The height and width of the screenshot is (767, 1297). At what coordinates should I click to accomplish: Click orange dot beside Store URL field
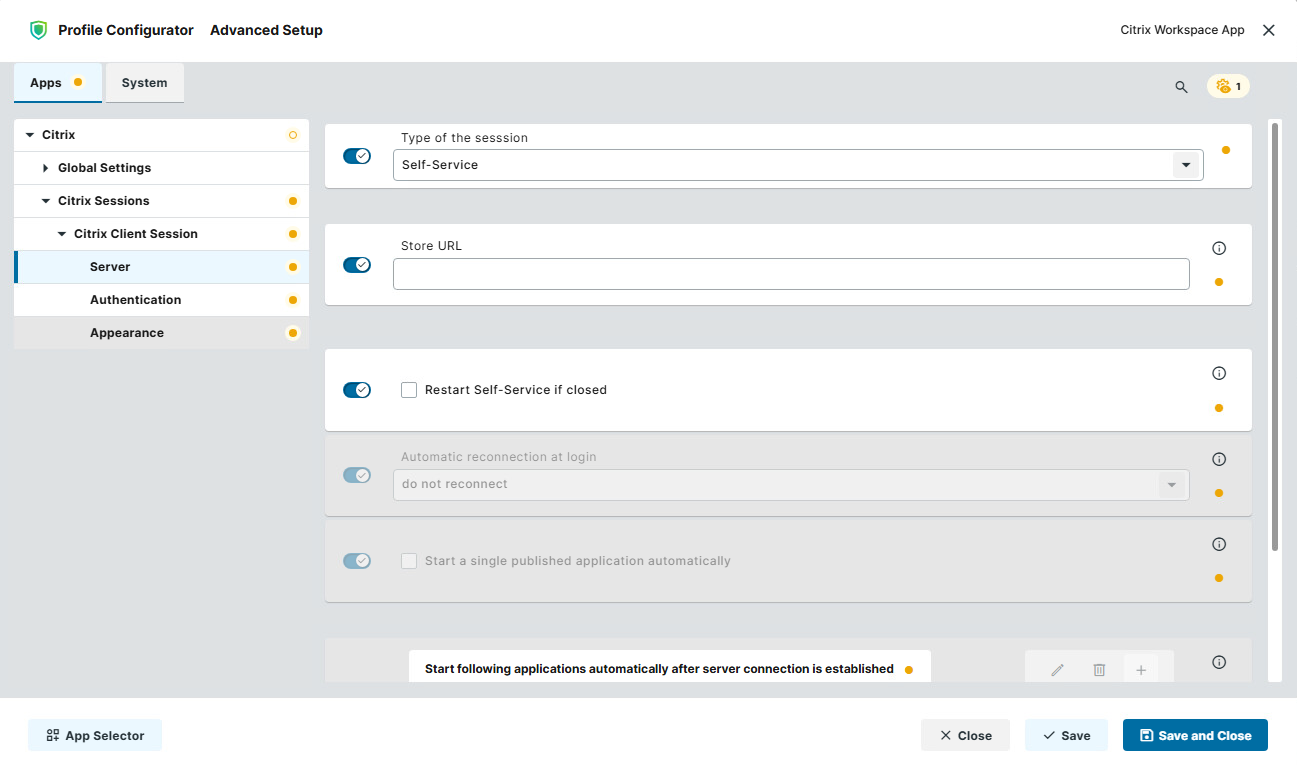point(1218,282)
